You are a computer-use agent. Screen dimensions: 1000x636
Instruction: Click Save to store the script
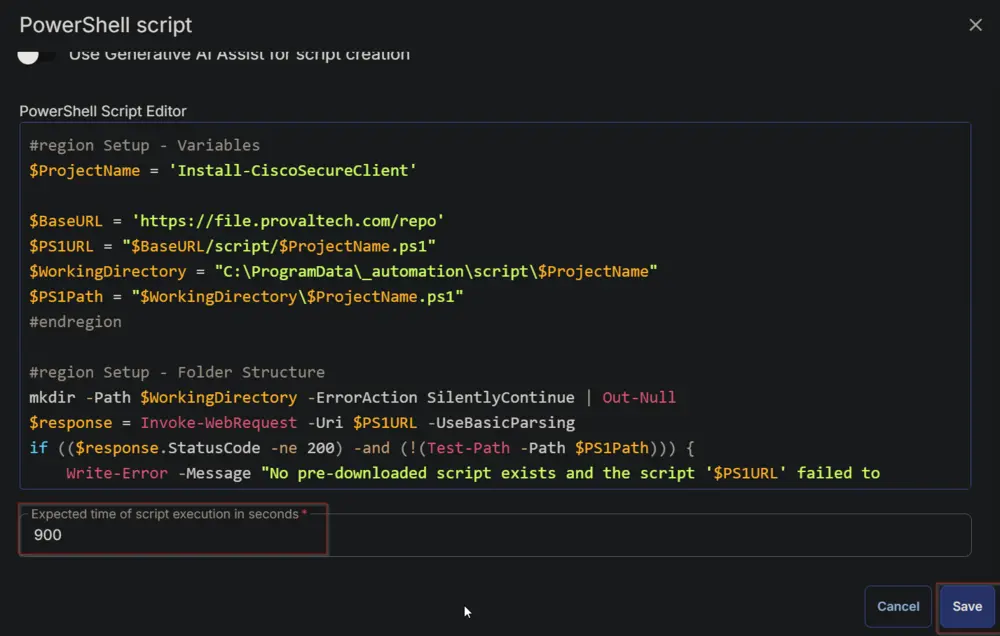tap(967, 606)
